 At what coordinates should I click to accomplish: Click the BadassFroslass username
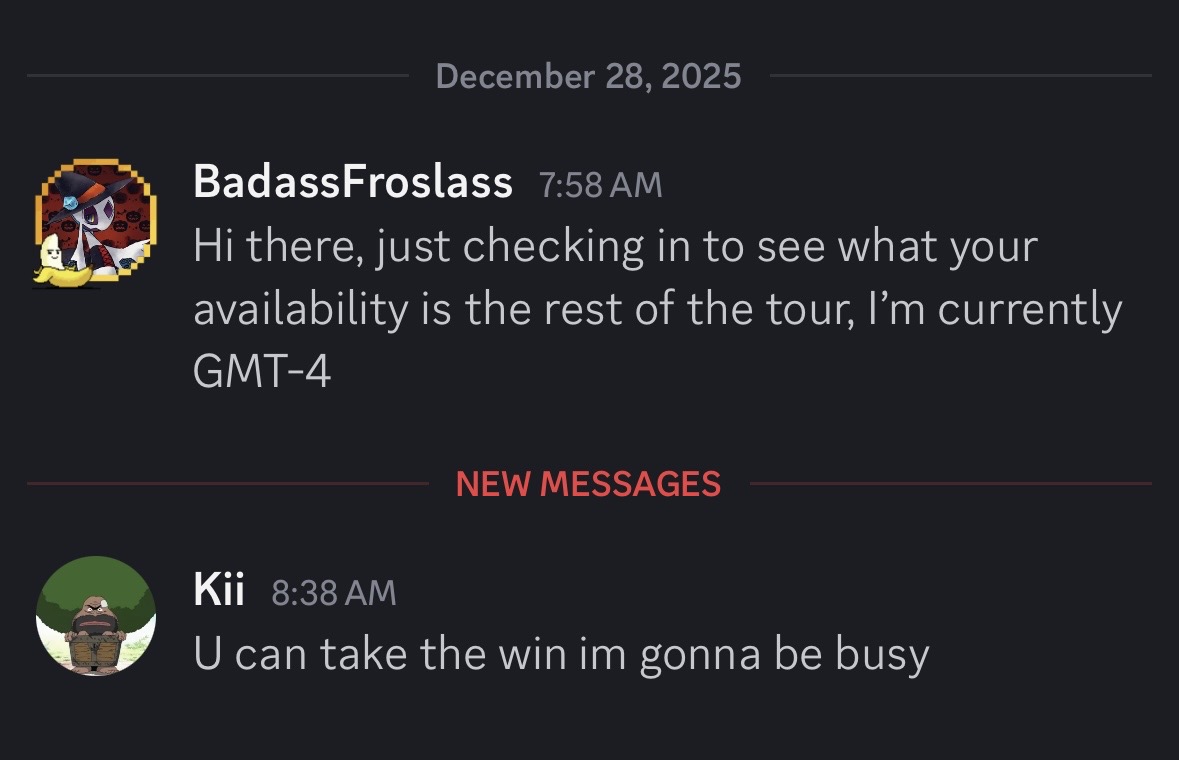pos(352,182)
